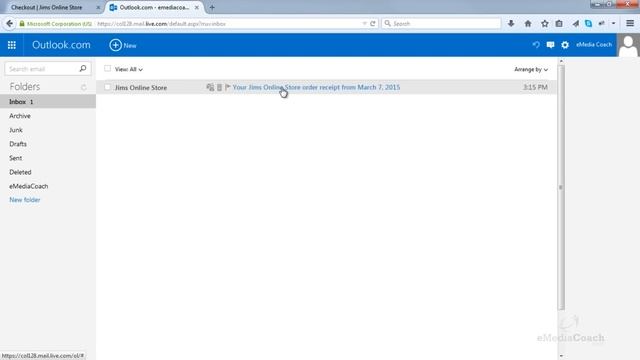640x360 pixels.
Task: Click the New plus circle icon
Action: [x=116, y=45]
